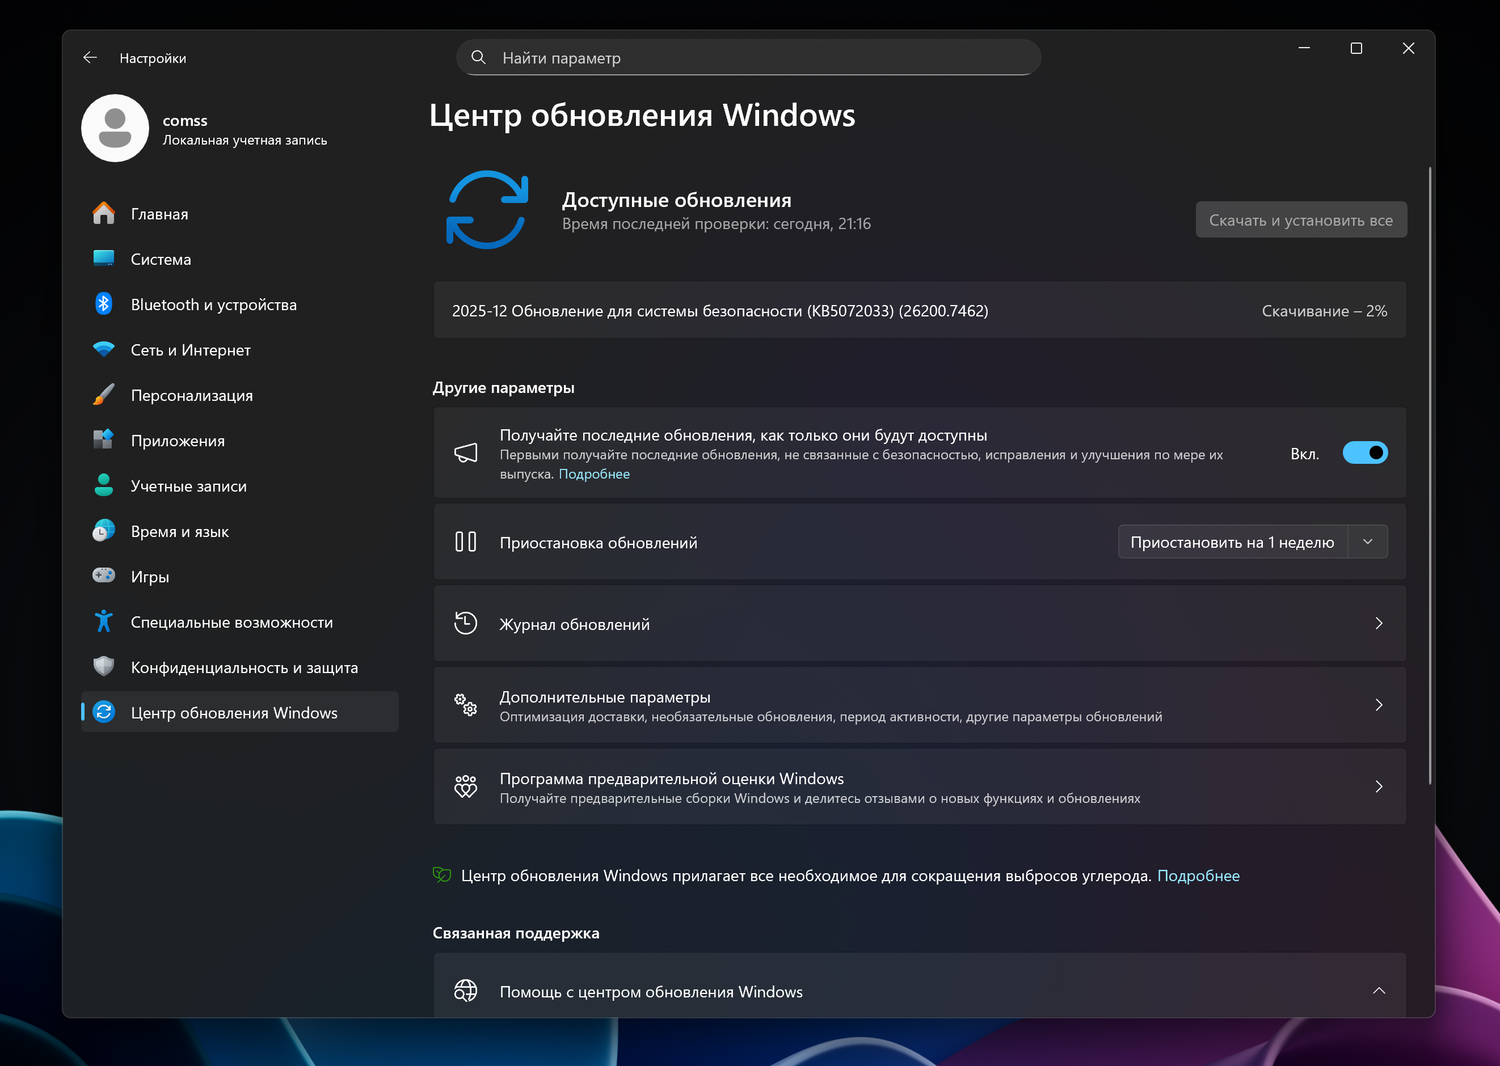Screen dimensions: 1500x1066
Task: Click the Время и язык globe-clock icon
Action: 104,531
